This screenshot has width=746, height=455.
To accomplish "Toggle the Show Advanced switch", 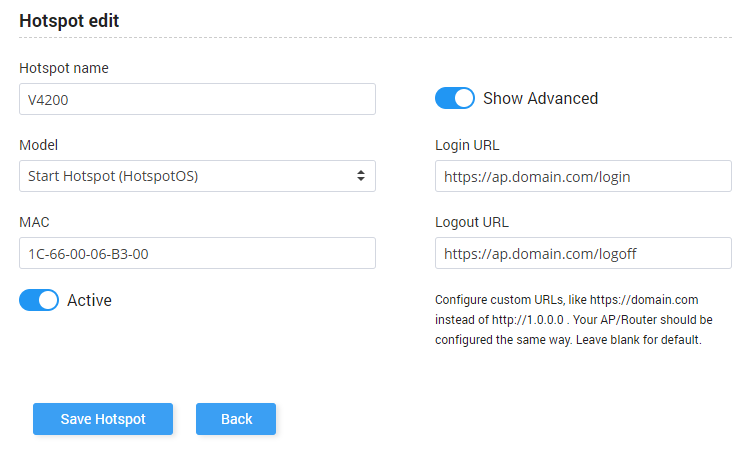I will 454,98.
